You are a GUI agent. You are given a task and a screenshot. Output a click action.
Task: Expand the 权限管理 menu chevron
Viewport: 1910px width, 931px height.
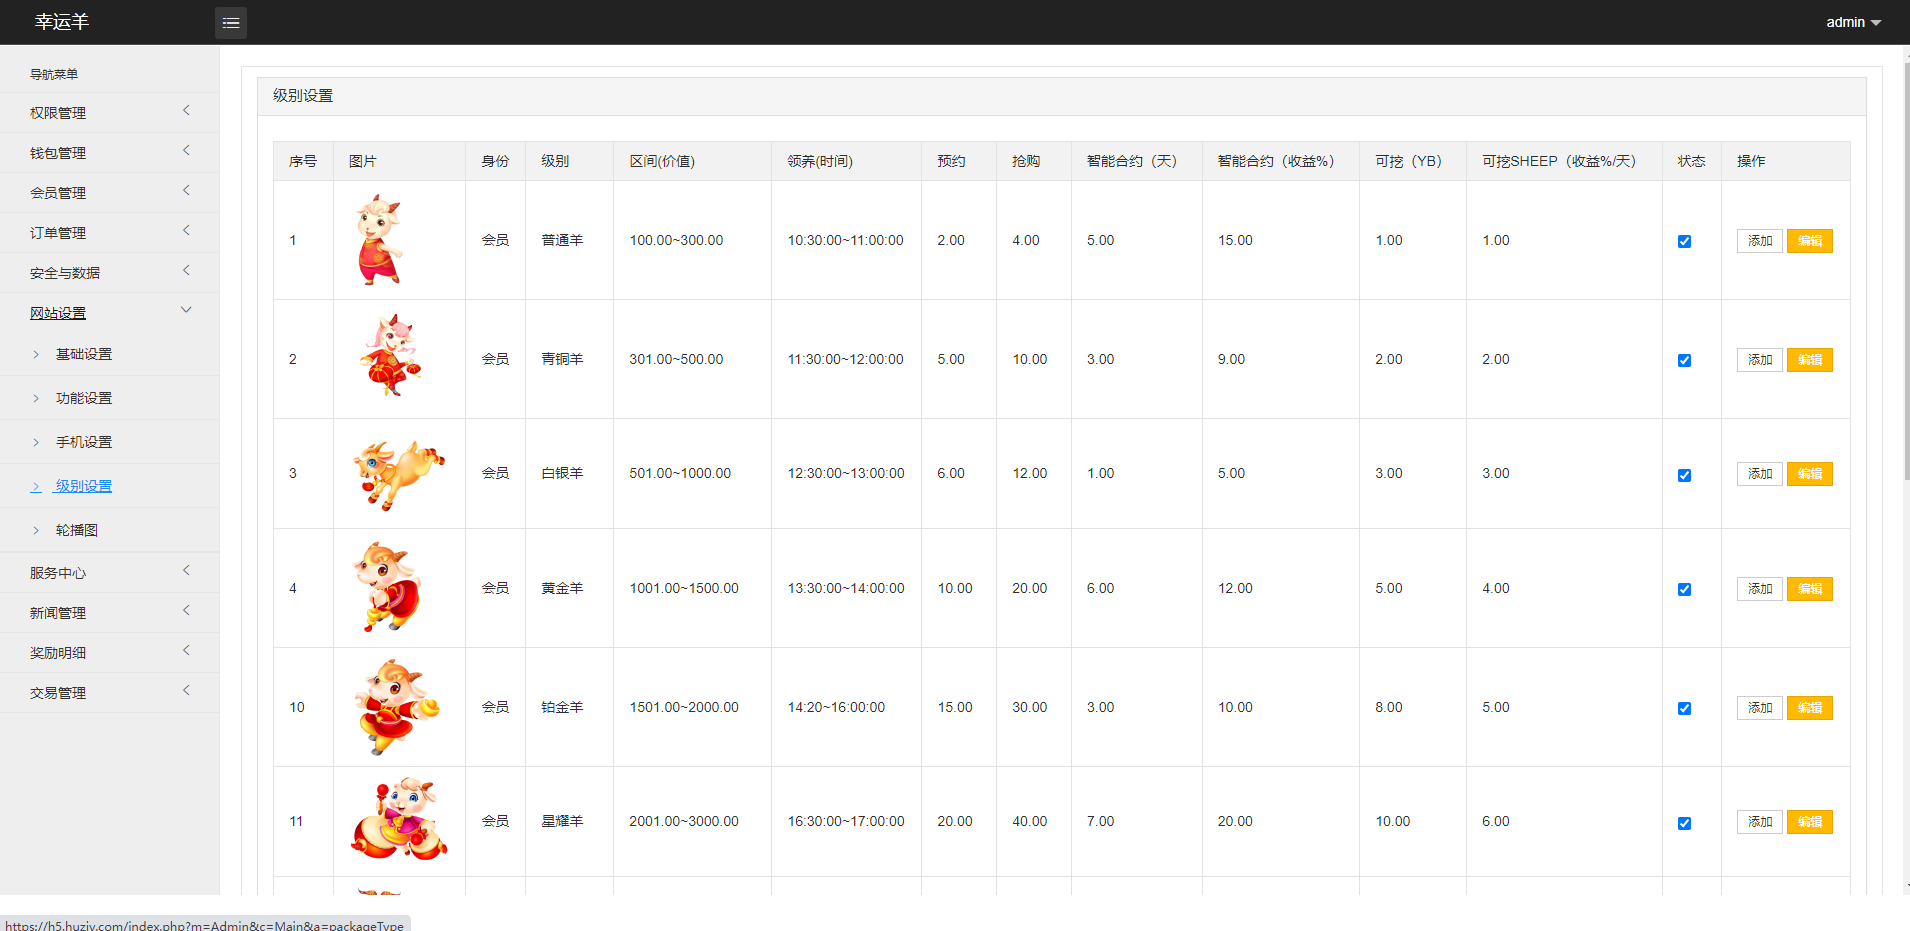pyautogui.click(x=186, y=111)
